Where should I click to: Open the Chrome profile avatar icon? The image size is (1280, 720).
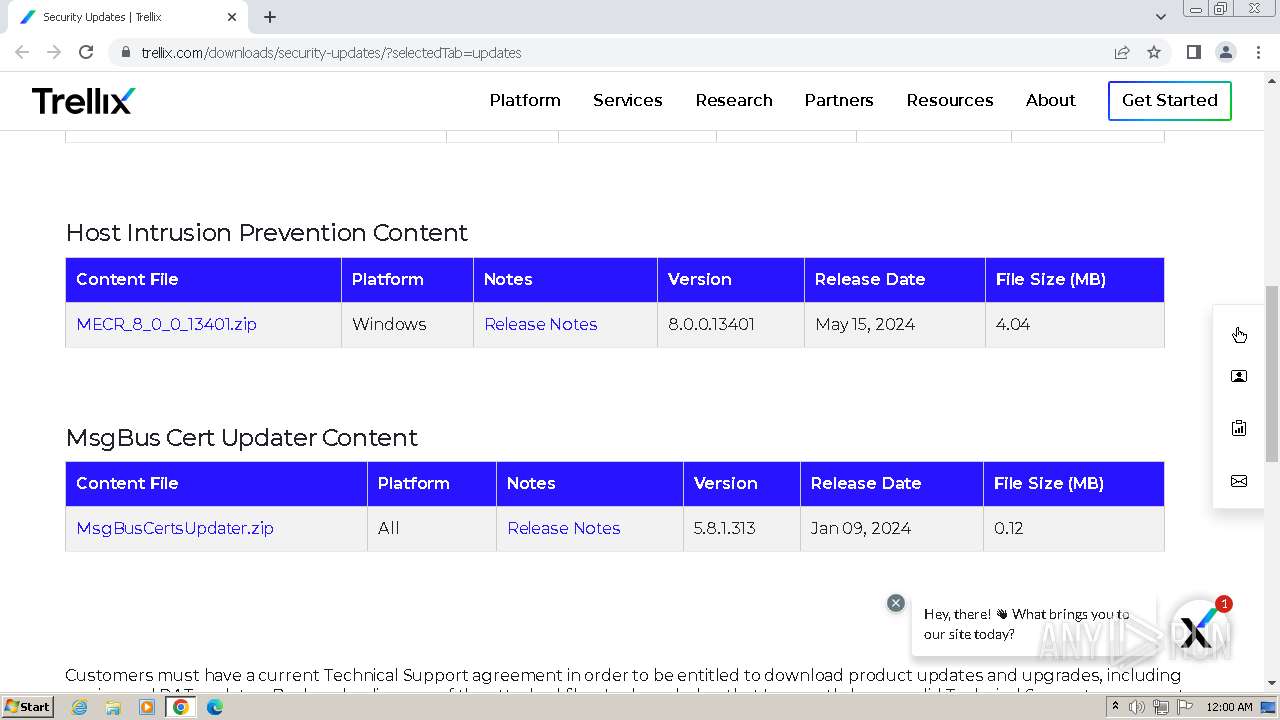click(x=1225, y=52)
